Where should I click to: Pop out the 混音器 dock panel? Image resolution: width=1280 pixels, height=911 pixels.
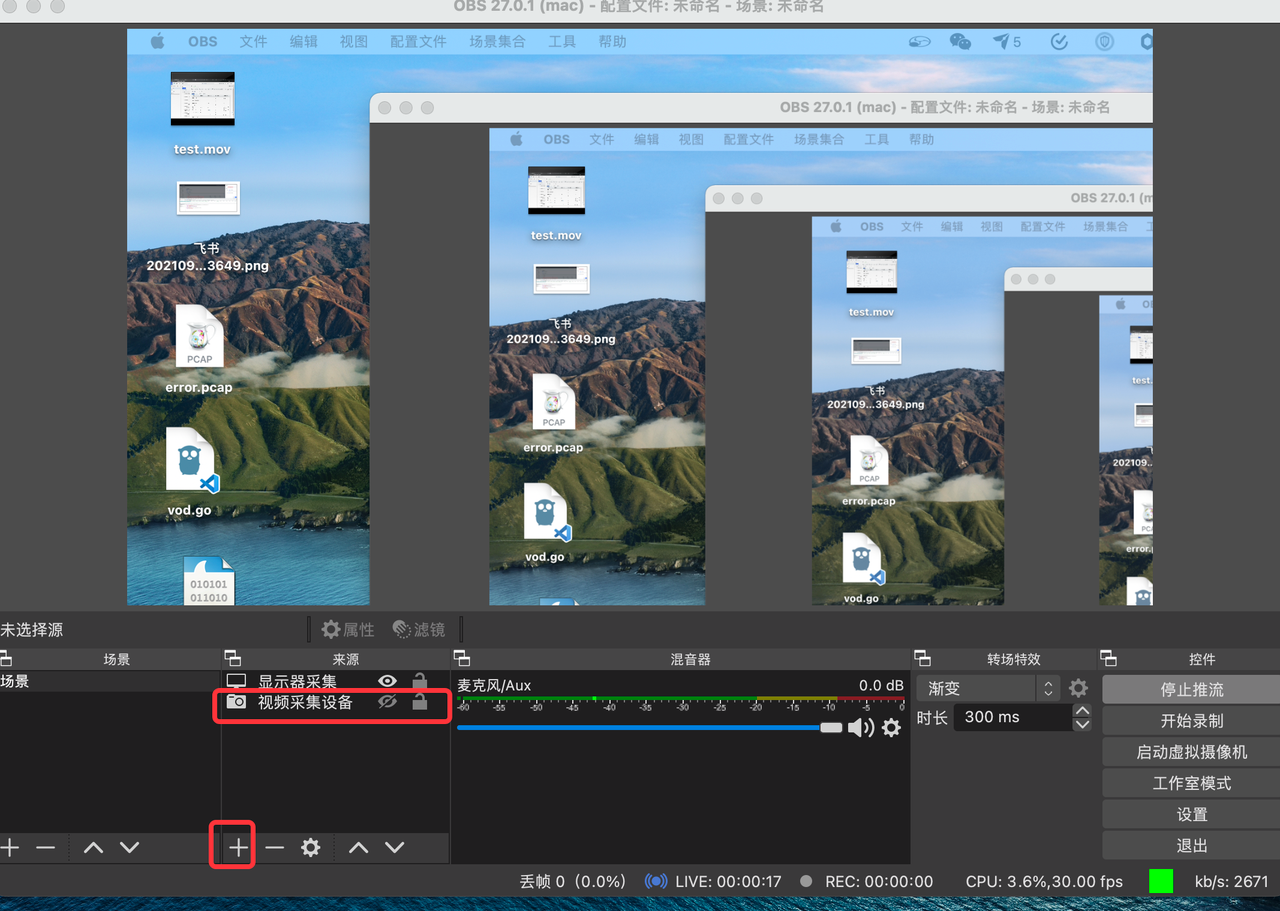(462, 659)
